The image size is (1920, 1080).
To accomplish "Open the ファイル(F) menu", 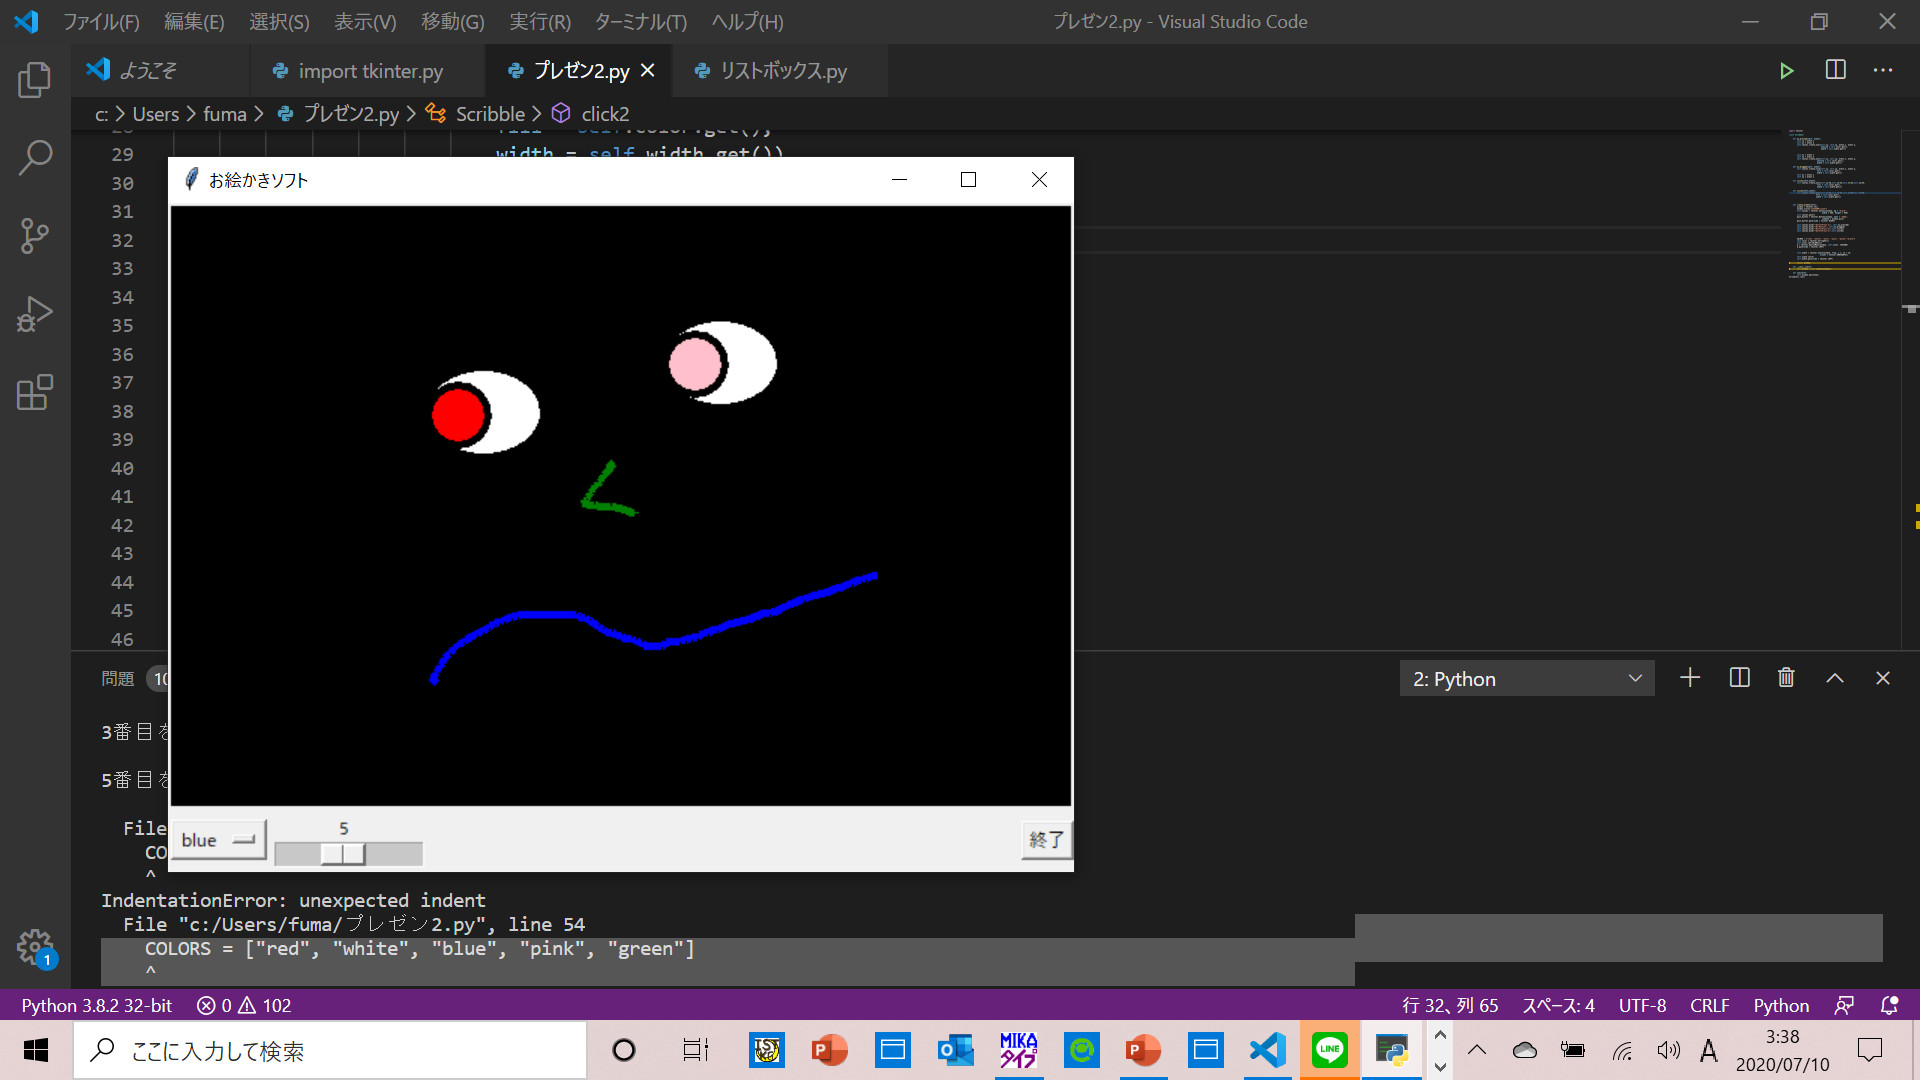I will pyautogui.click(x=101, y=21).
